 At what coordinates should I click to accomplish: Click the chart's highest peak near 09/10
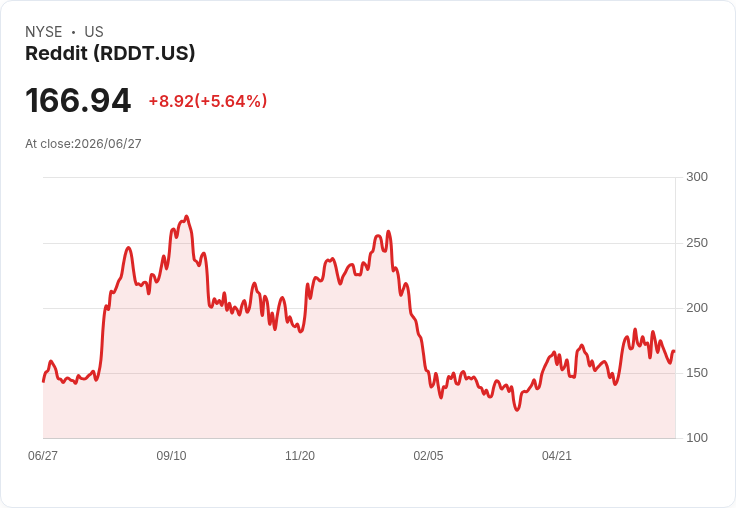pyautogui.click(x=186, y=217)
